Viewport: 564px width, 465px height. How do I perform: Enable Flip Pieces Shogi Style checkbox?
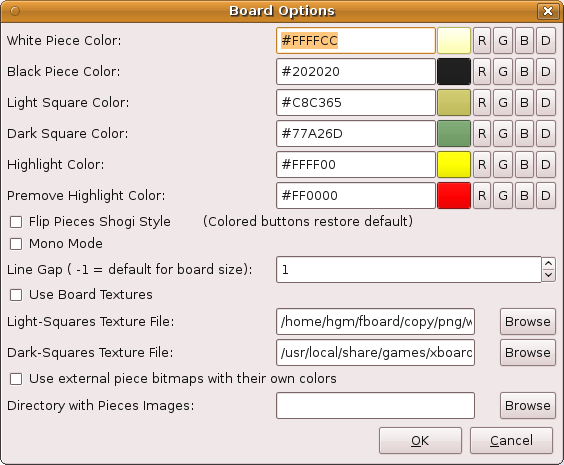pos(16,222)
